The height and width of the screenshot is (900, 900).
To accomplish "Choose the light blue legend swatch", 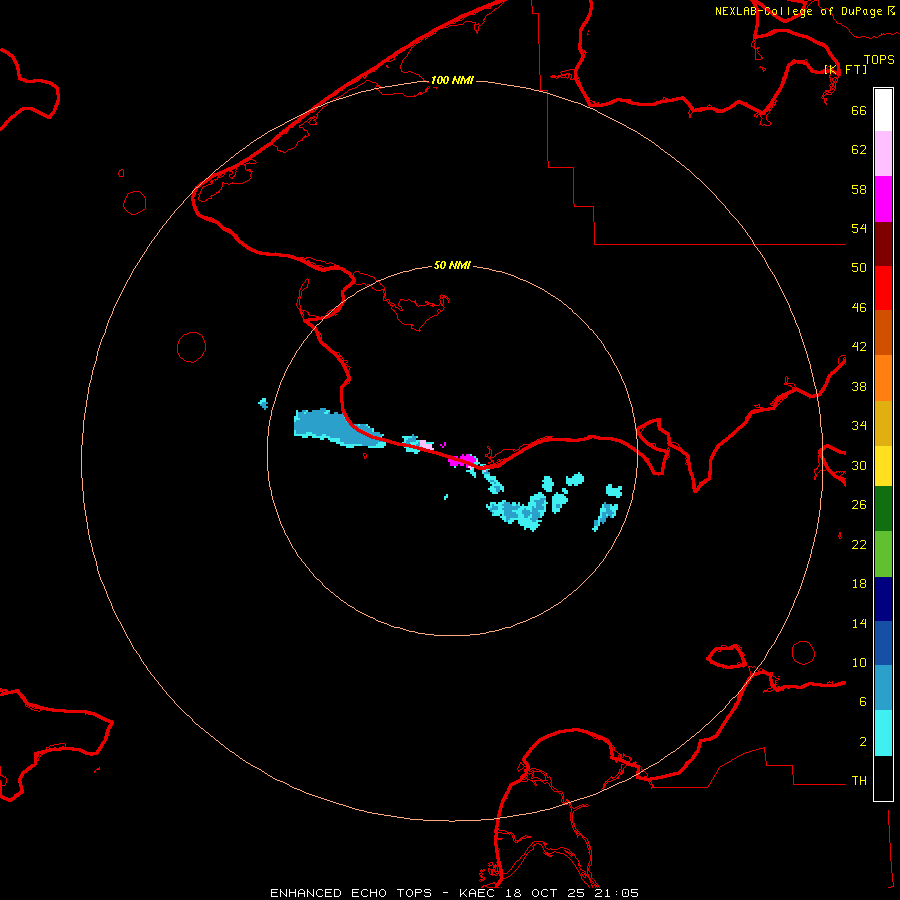I will (883, 688).
